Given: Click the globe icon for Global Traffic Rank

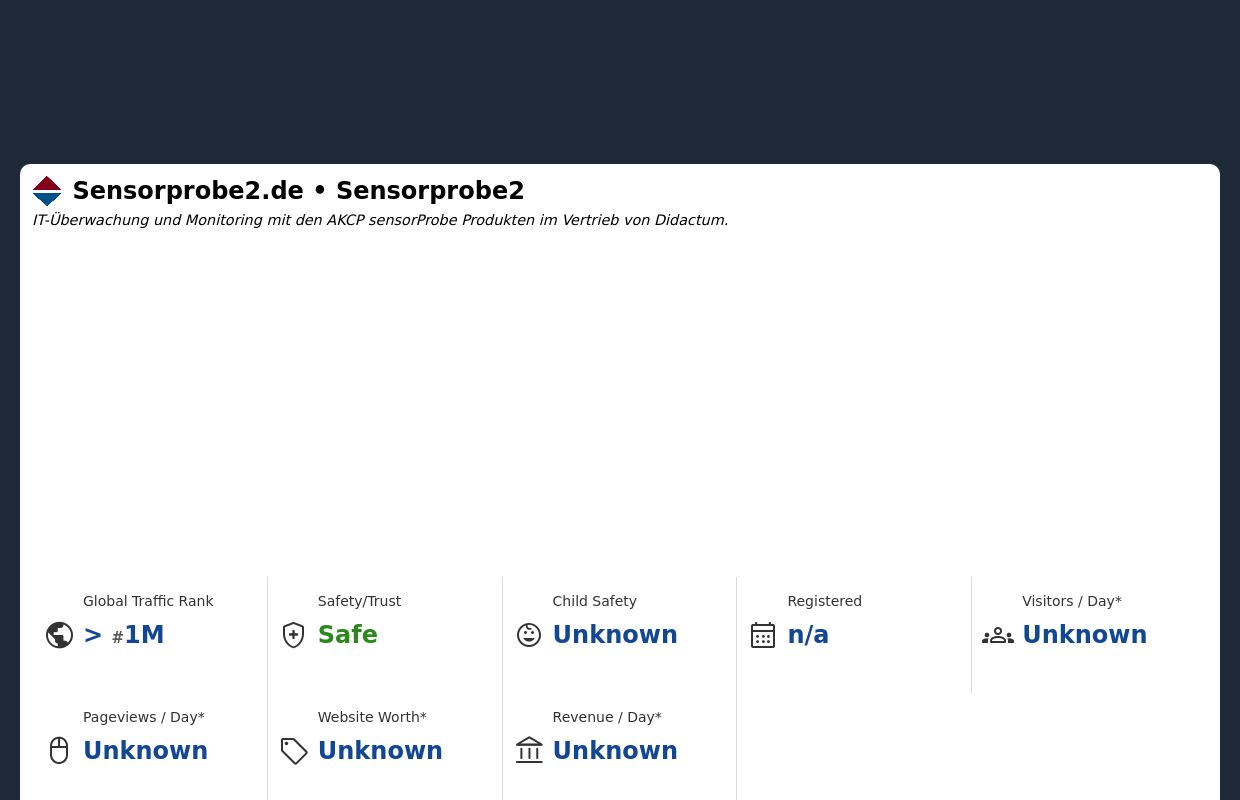Looking at the screenshot, I should (59, 635).
